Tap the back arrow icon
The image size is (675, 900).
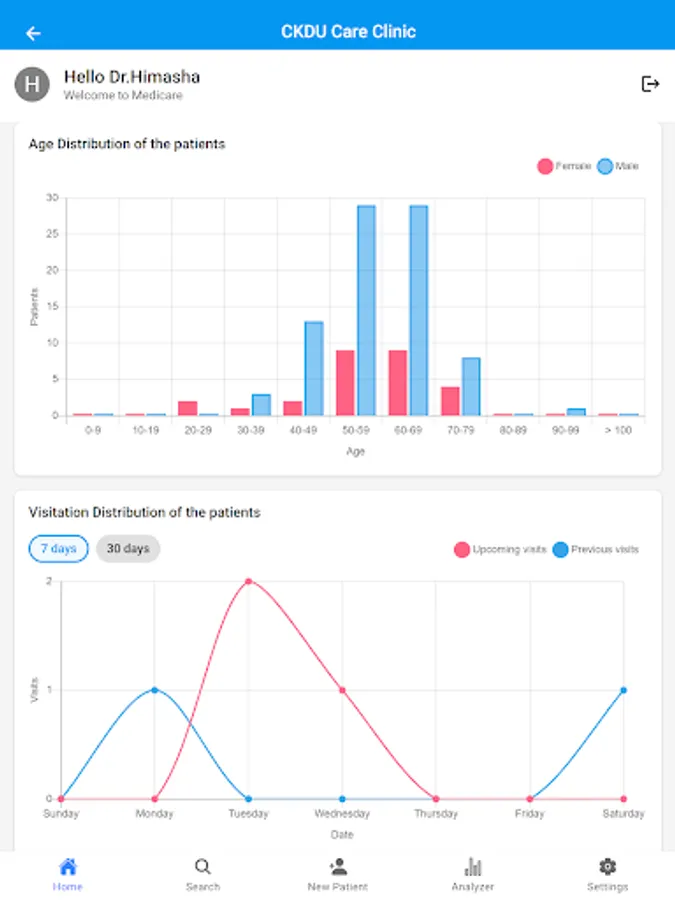pyautogui.click(x=33, y=33)
